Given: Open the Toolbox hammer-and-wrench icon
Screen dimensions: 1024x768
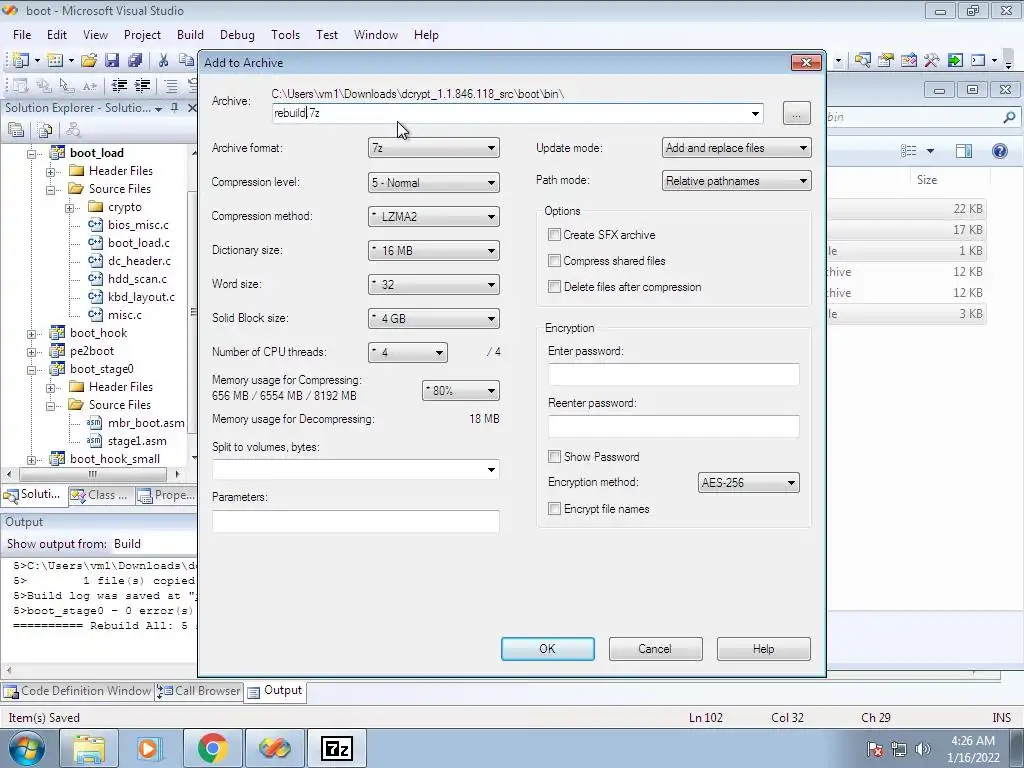Looking at the screenshot, I should point(932,61).
